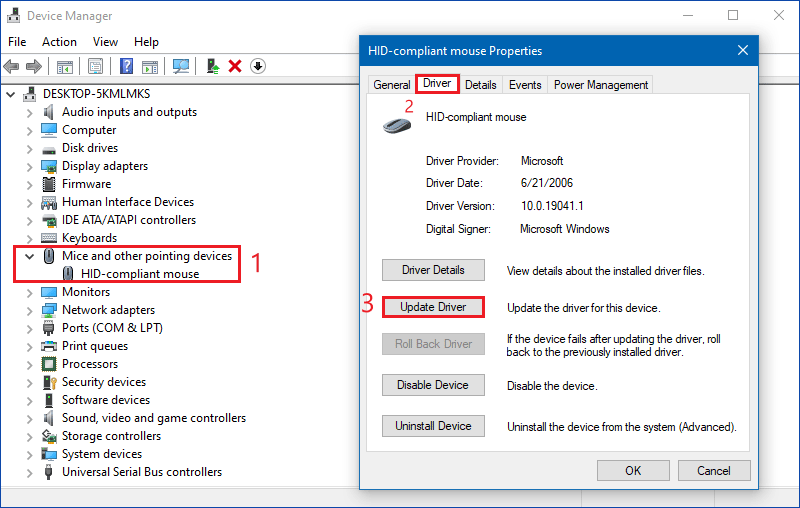Click the Forward arrow toolbar icon

(34, 66)
